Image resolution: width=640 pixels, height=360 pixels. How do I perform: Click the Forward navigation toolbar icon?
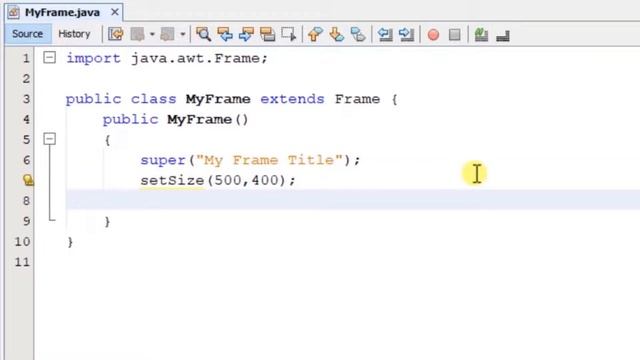[168, 34]
